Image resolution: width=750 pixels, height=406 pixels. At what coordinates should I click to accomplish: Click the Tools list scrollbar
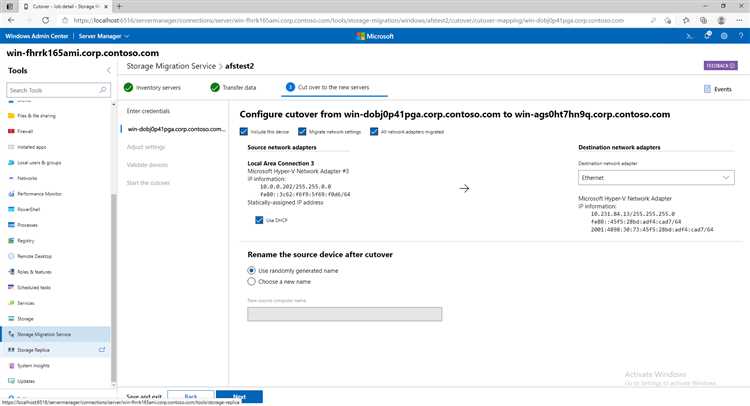(113, 287)
